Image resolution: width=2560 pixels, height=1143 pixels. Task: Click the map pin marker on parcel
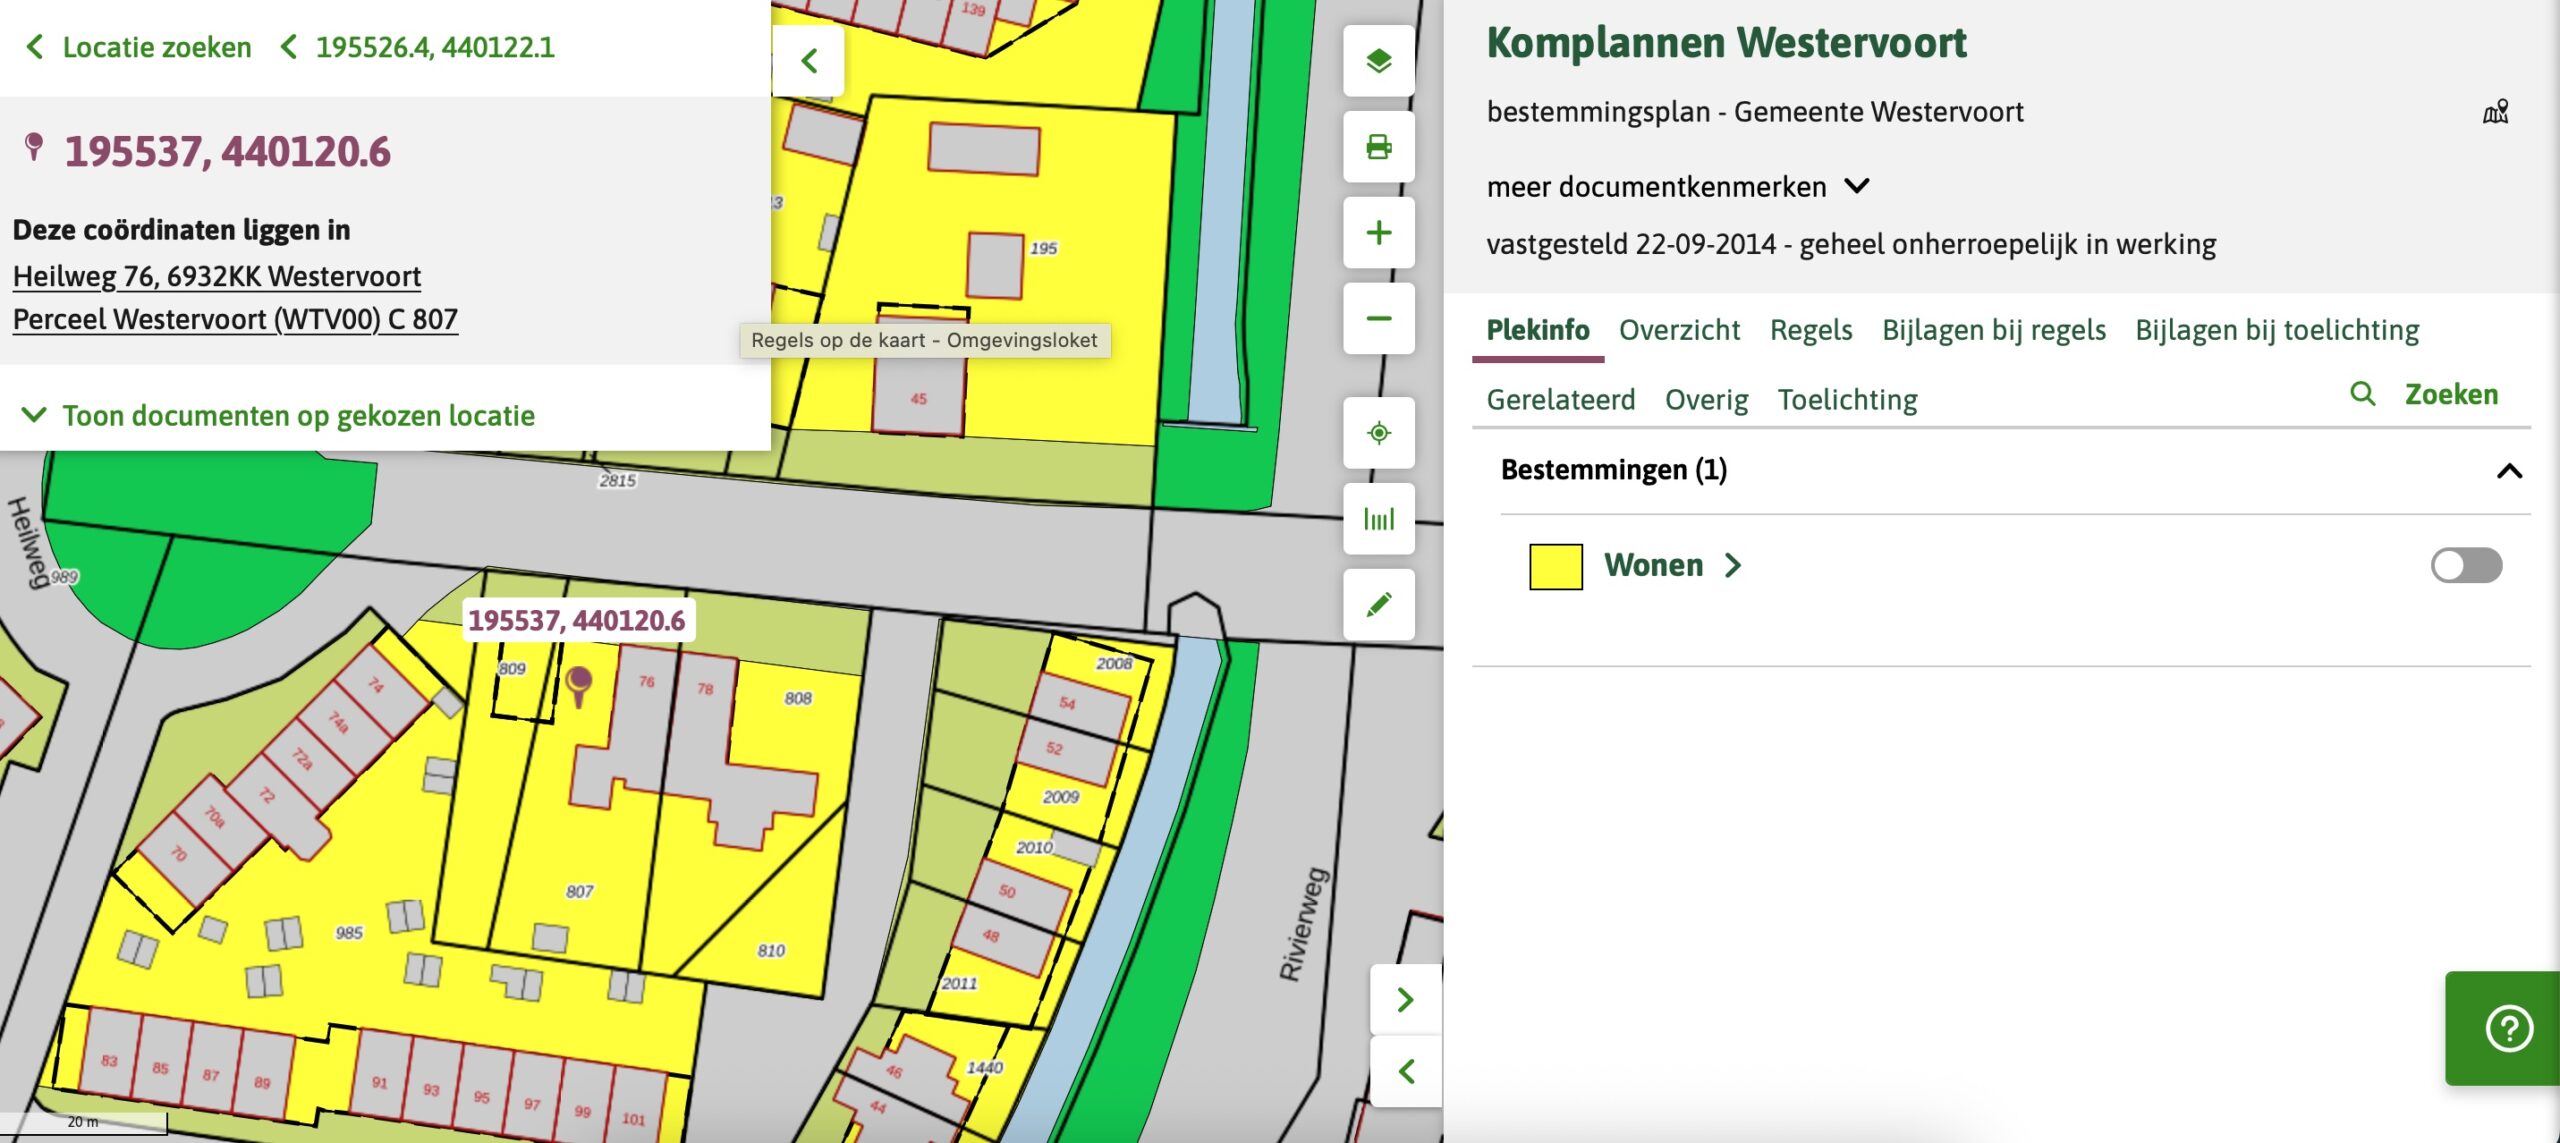click(579, 686)
